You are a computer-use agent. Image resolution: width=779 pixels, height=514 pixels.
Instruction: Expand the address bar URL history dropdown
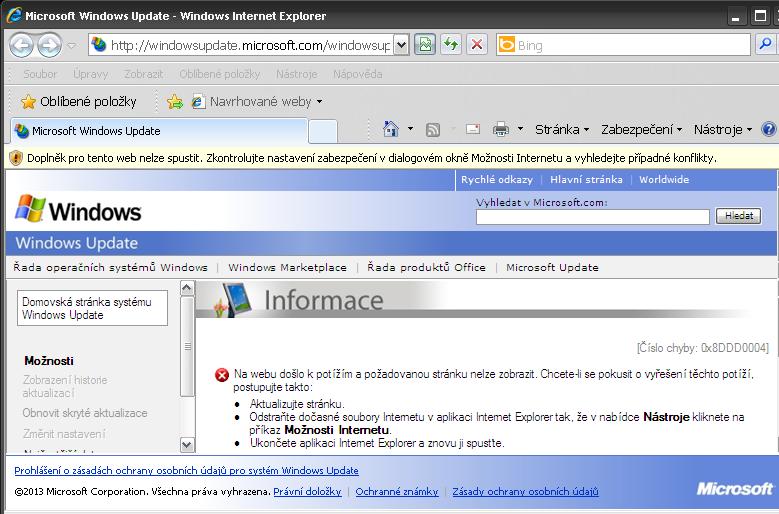tap(401, 45)
